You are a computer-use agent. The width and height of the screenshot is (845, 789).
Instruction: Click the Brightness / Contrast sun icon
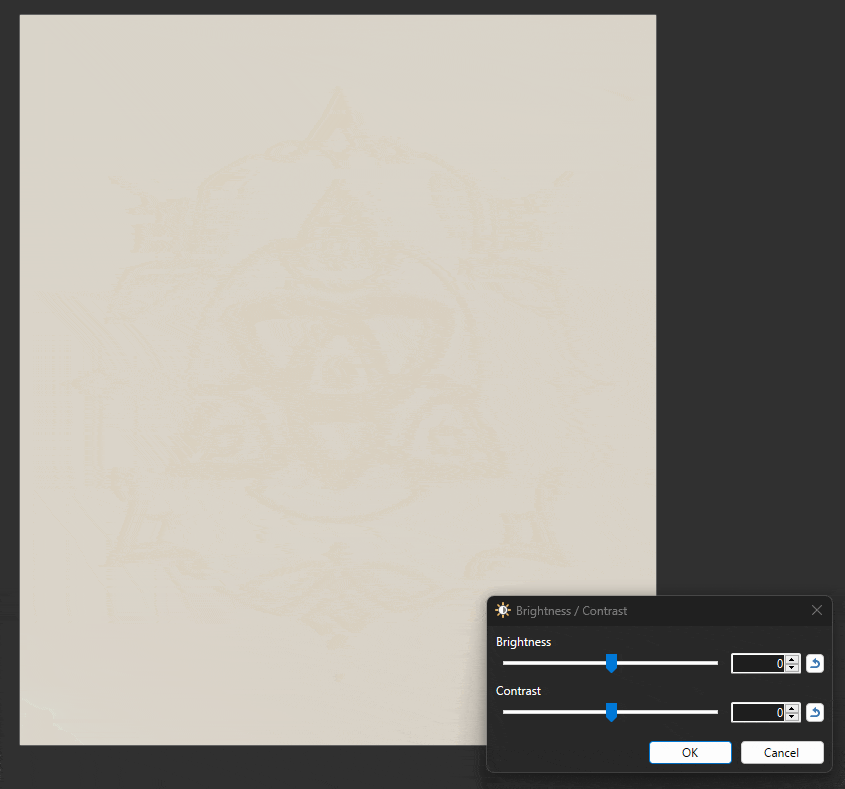pos(503,610)
